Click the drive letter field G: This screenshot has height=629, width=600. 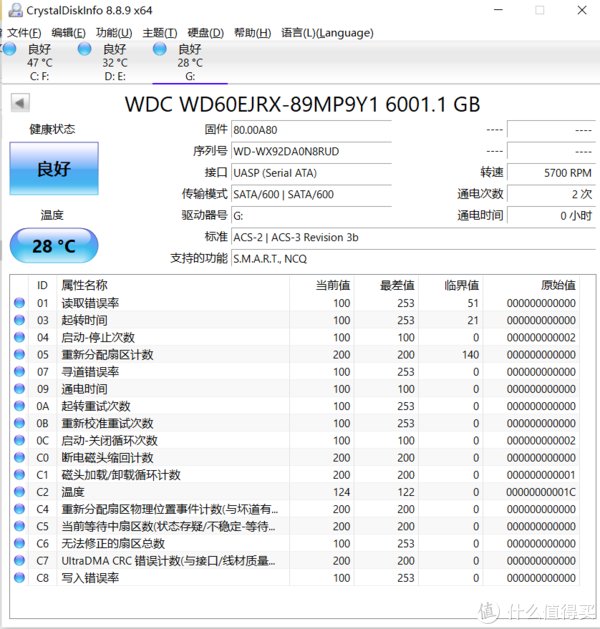click(312, 216)
